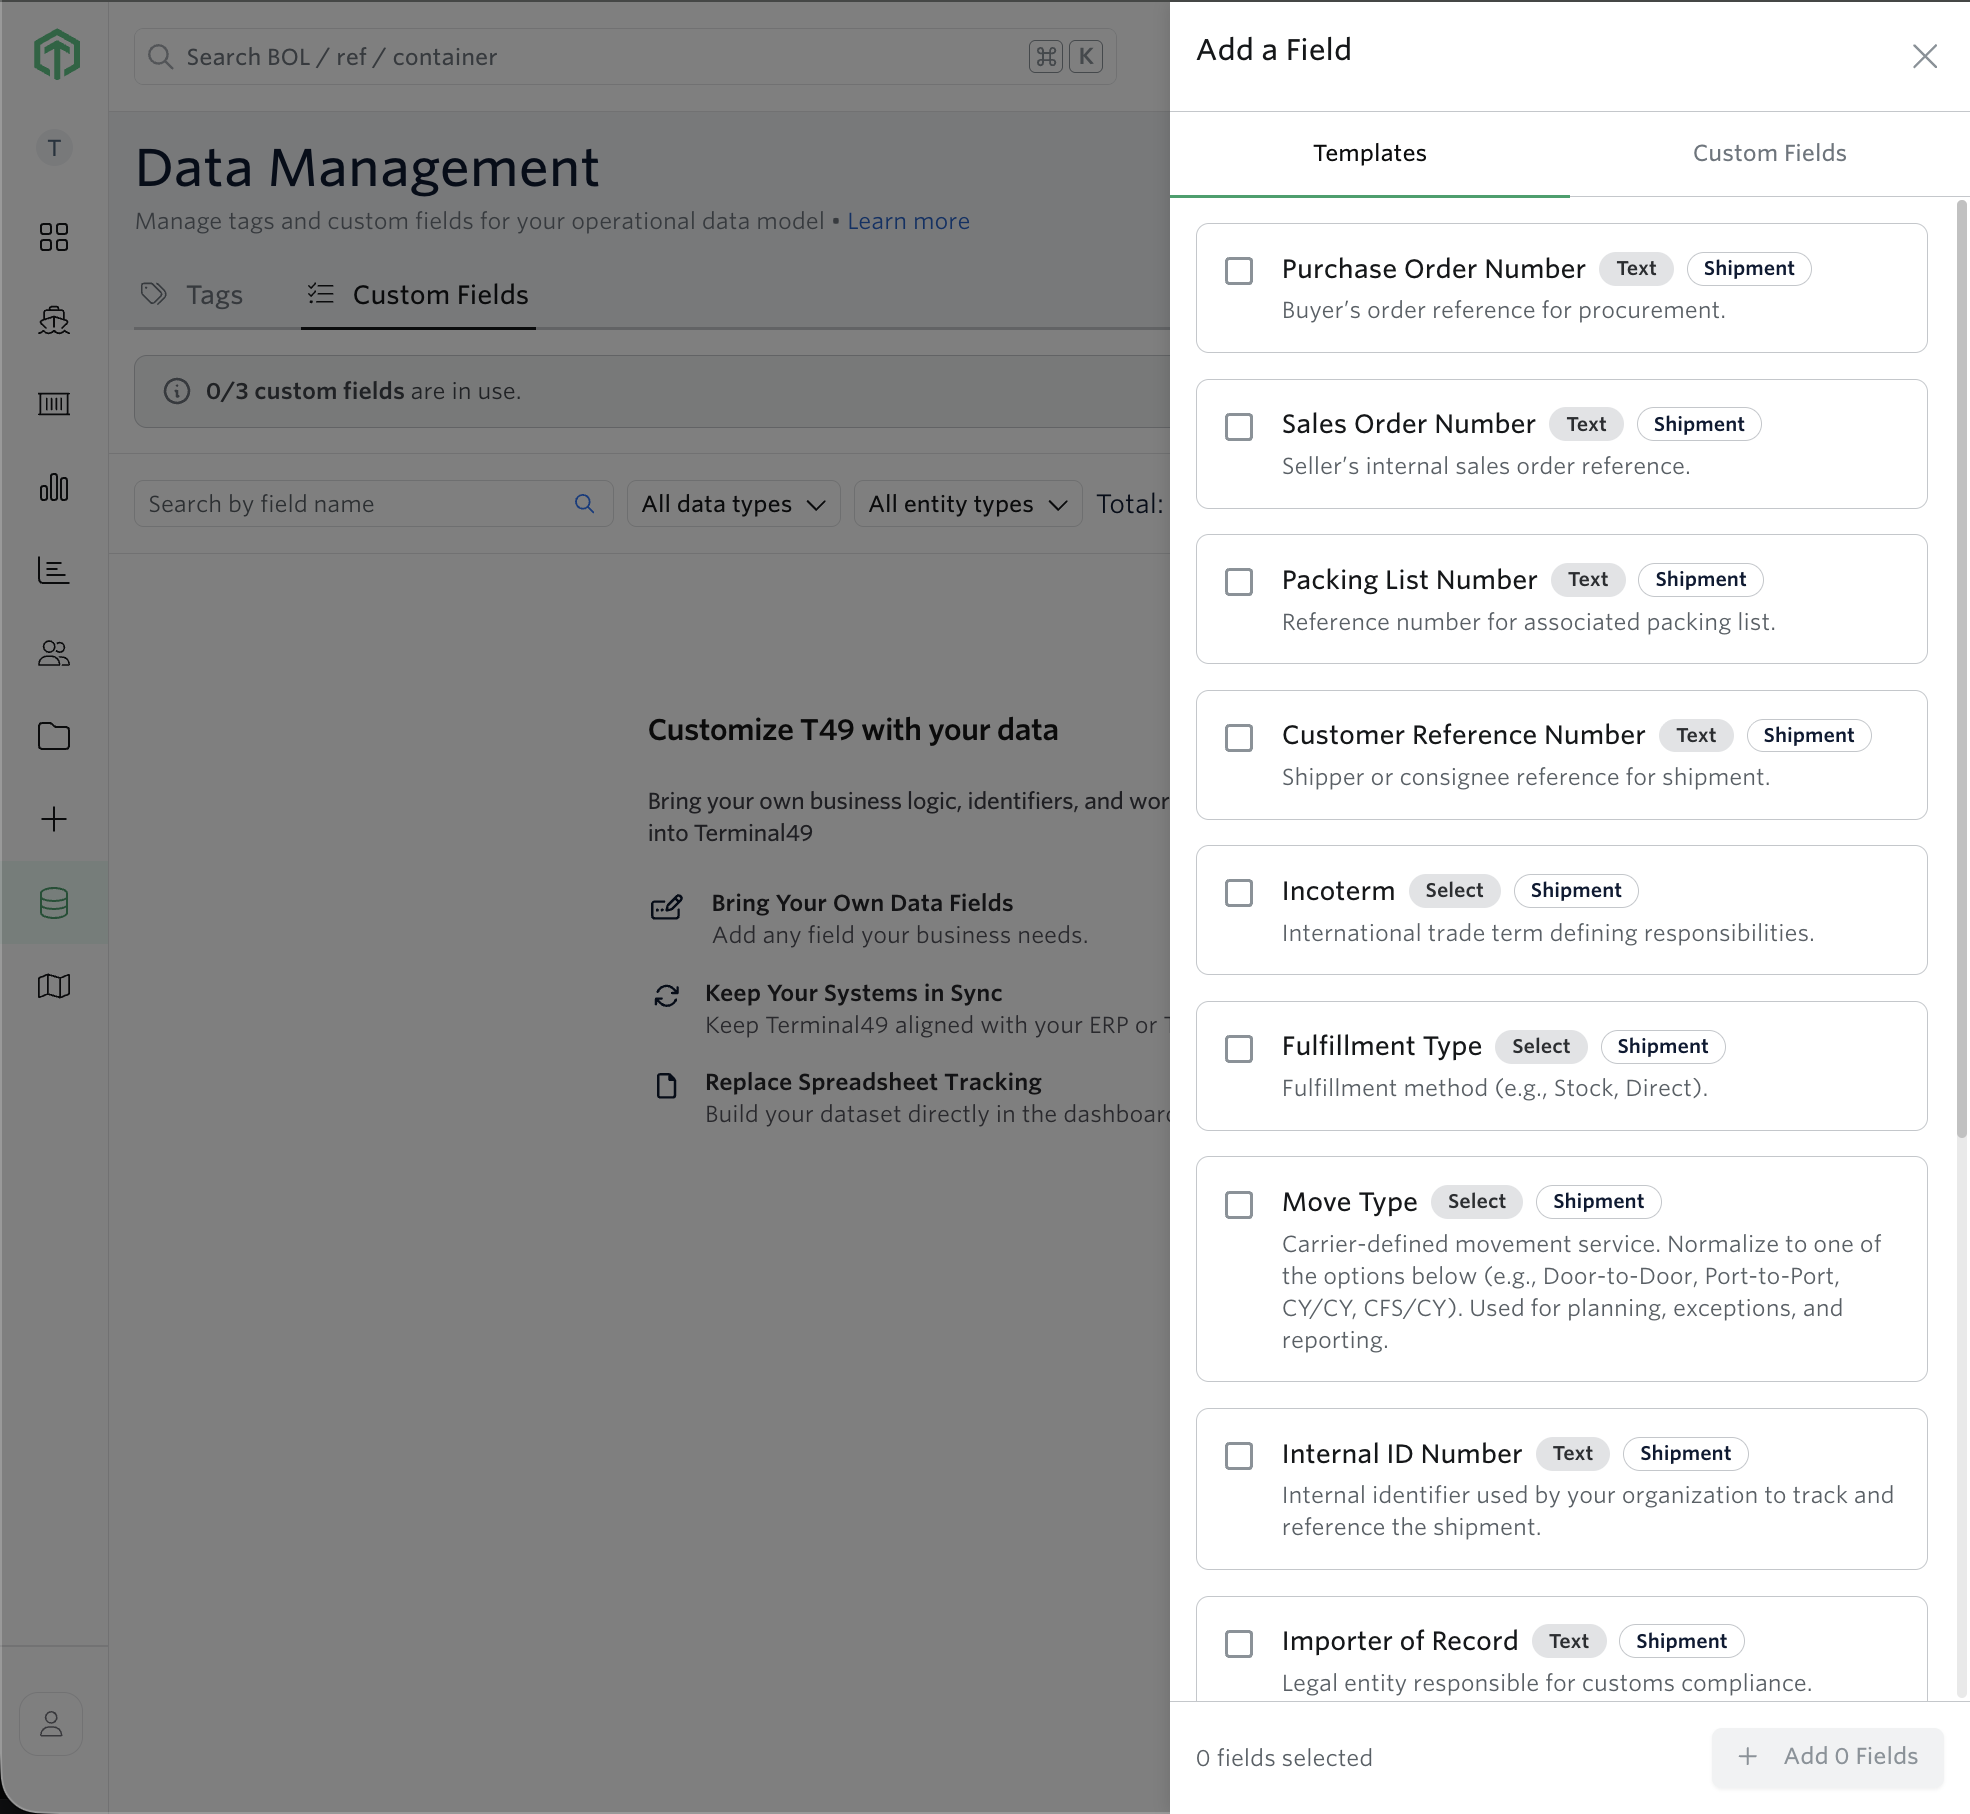The width and height of the screenshot is (1970, 1814).
Task: Open the container barcode icon in sidebar
Action: coord(54,404)
